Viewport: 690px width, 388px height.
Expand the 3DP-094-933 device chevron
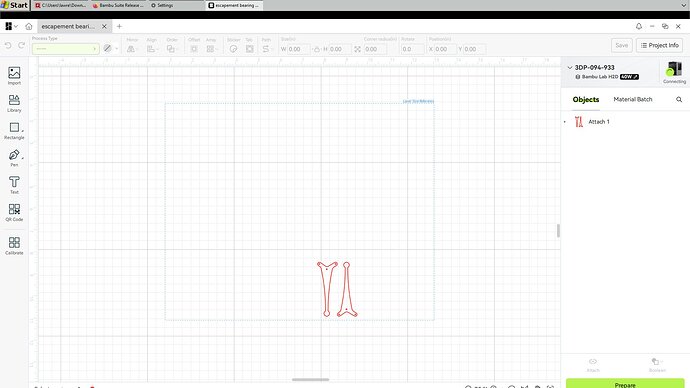(x=569, y=68)
